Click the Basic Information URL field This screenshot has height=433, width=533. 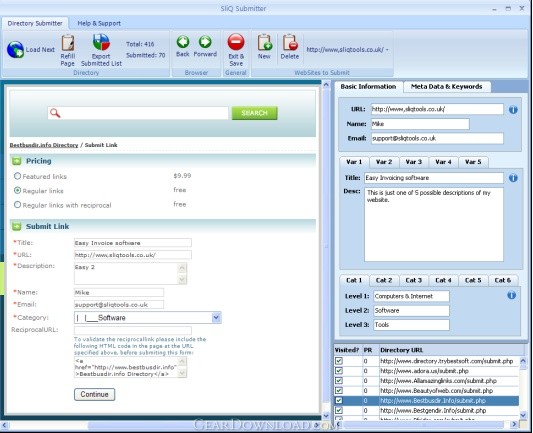(437, 109)
